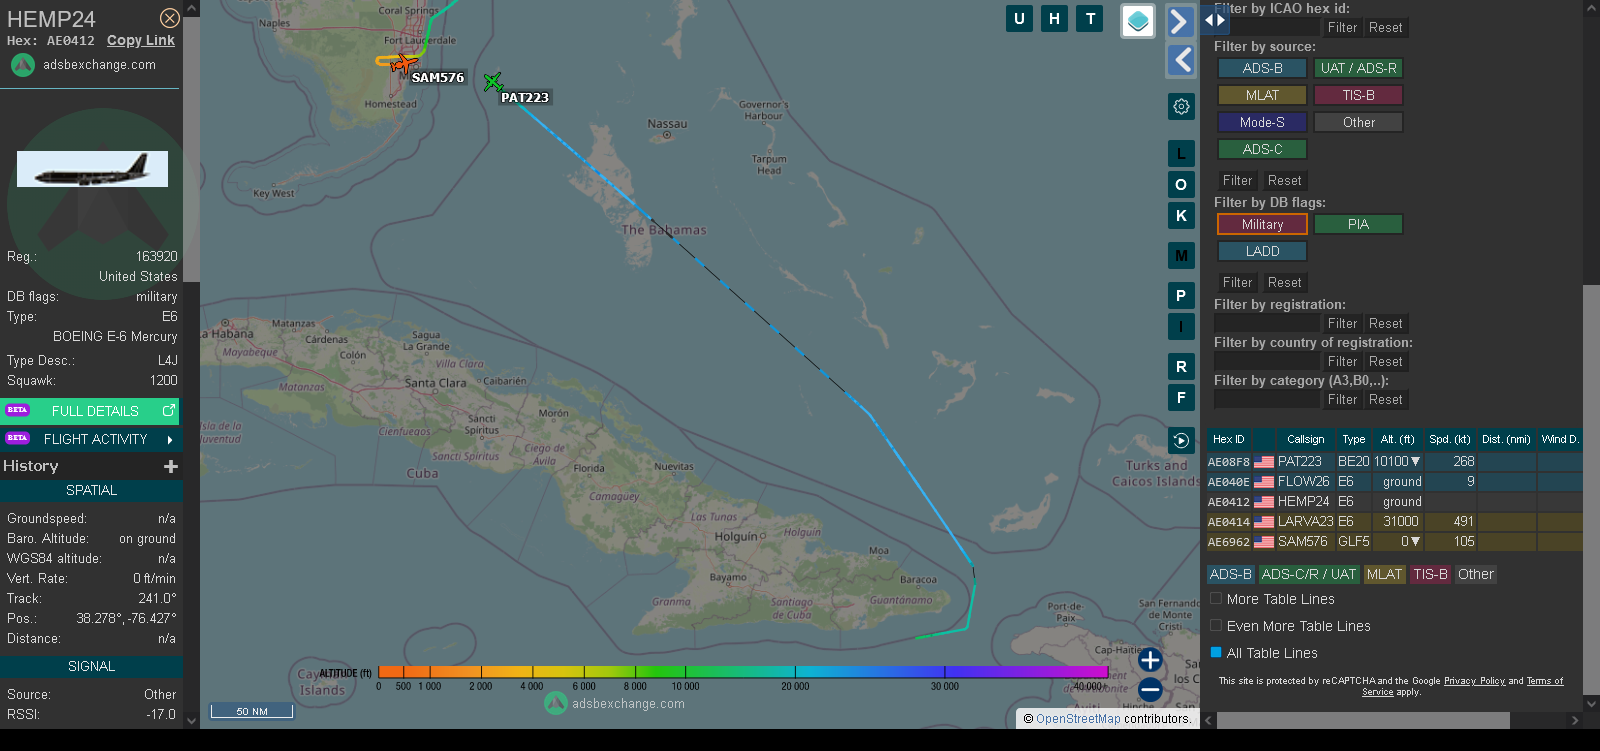Select the SAM576 aircraft icon on map
The image size is (1600, 751).
(x=403, y=64)
